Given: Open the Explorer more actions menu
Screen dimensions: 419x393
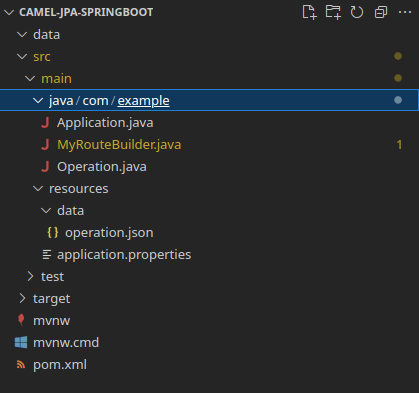Looking at the screenshot, I should (x=405, y=12).
